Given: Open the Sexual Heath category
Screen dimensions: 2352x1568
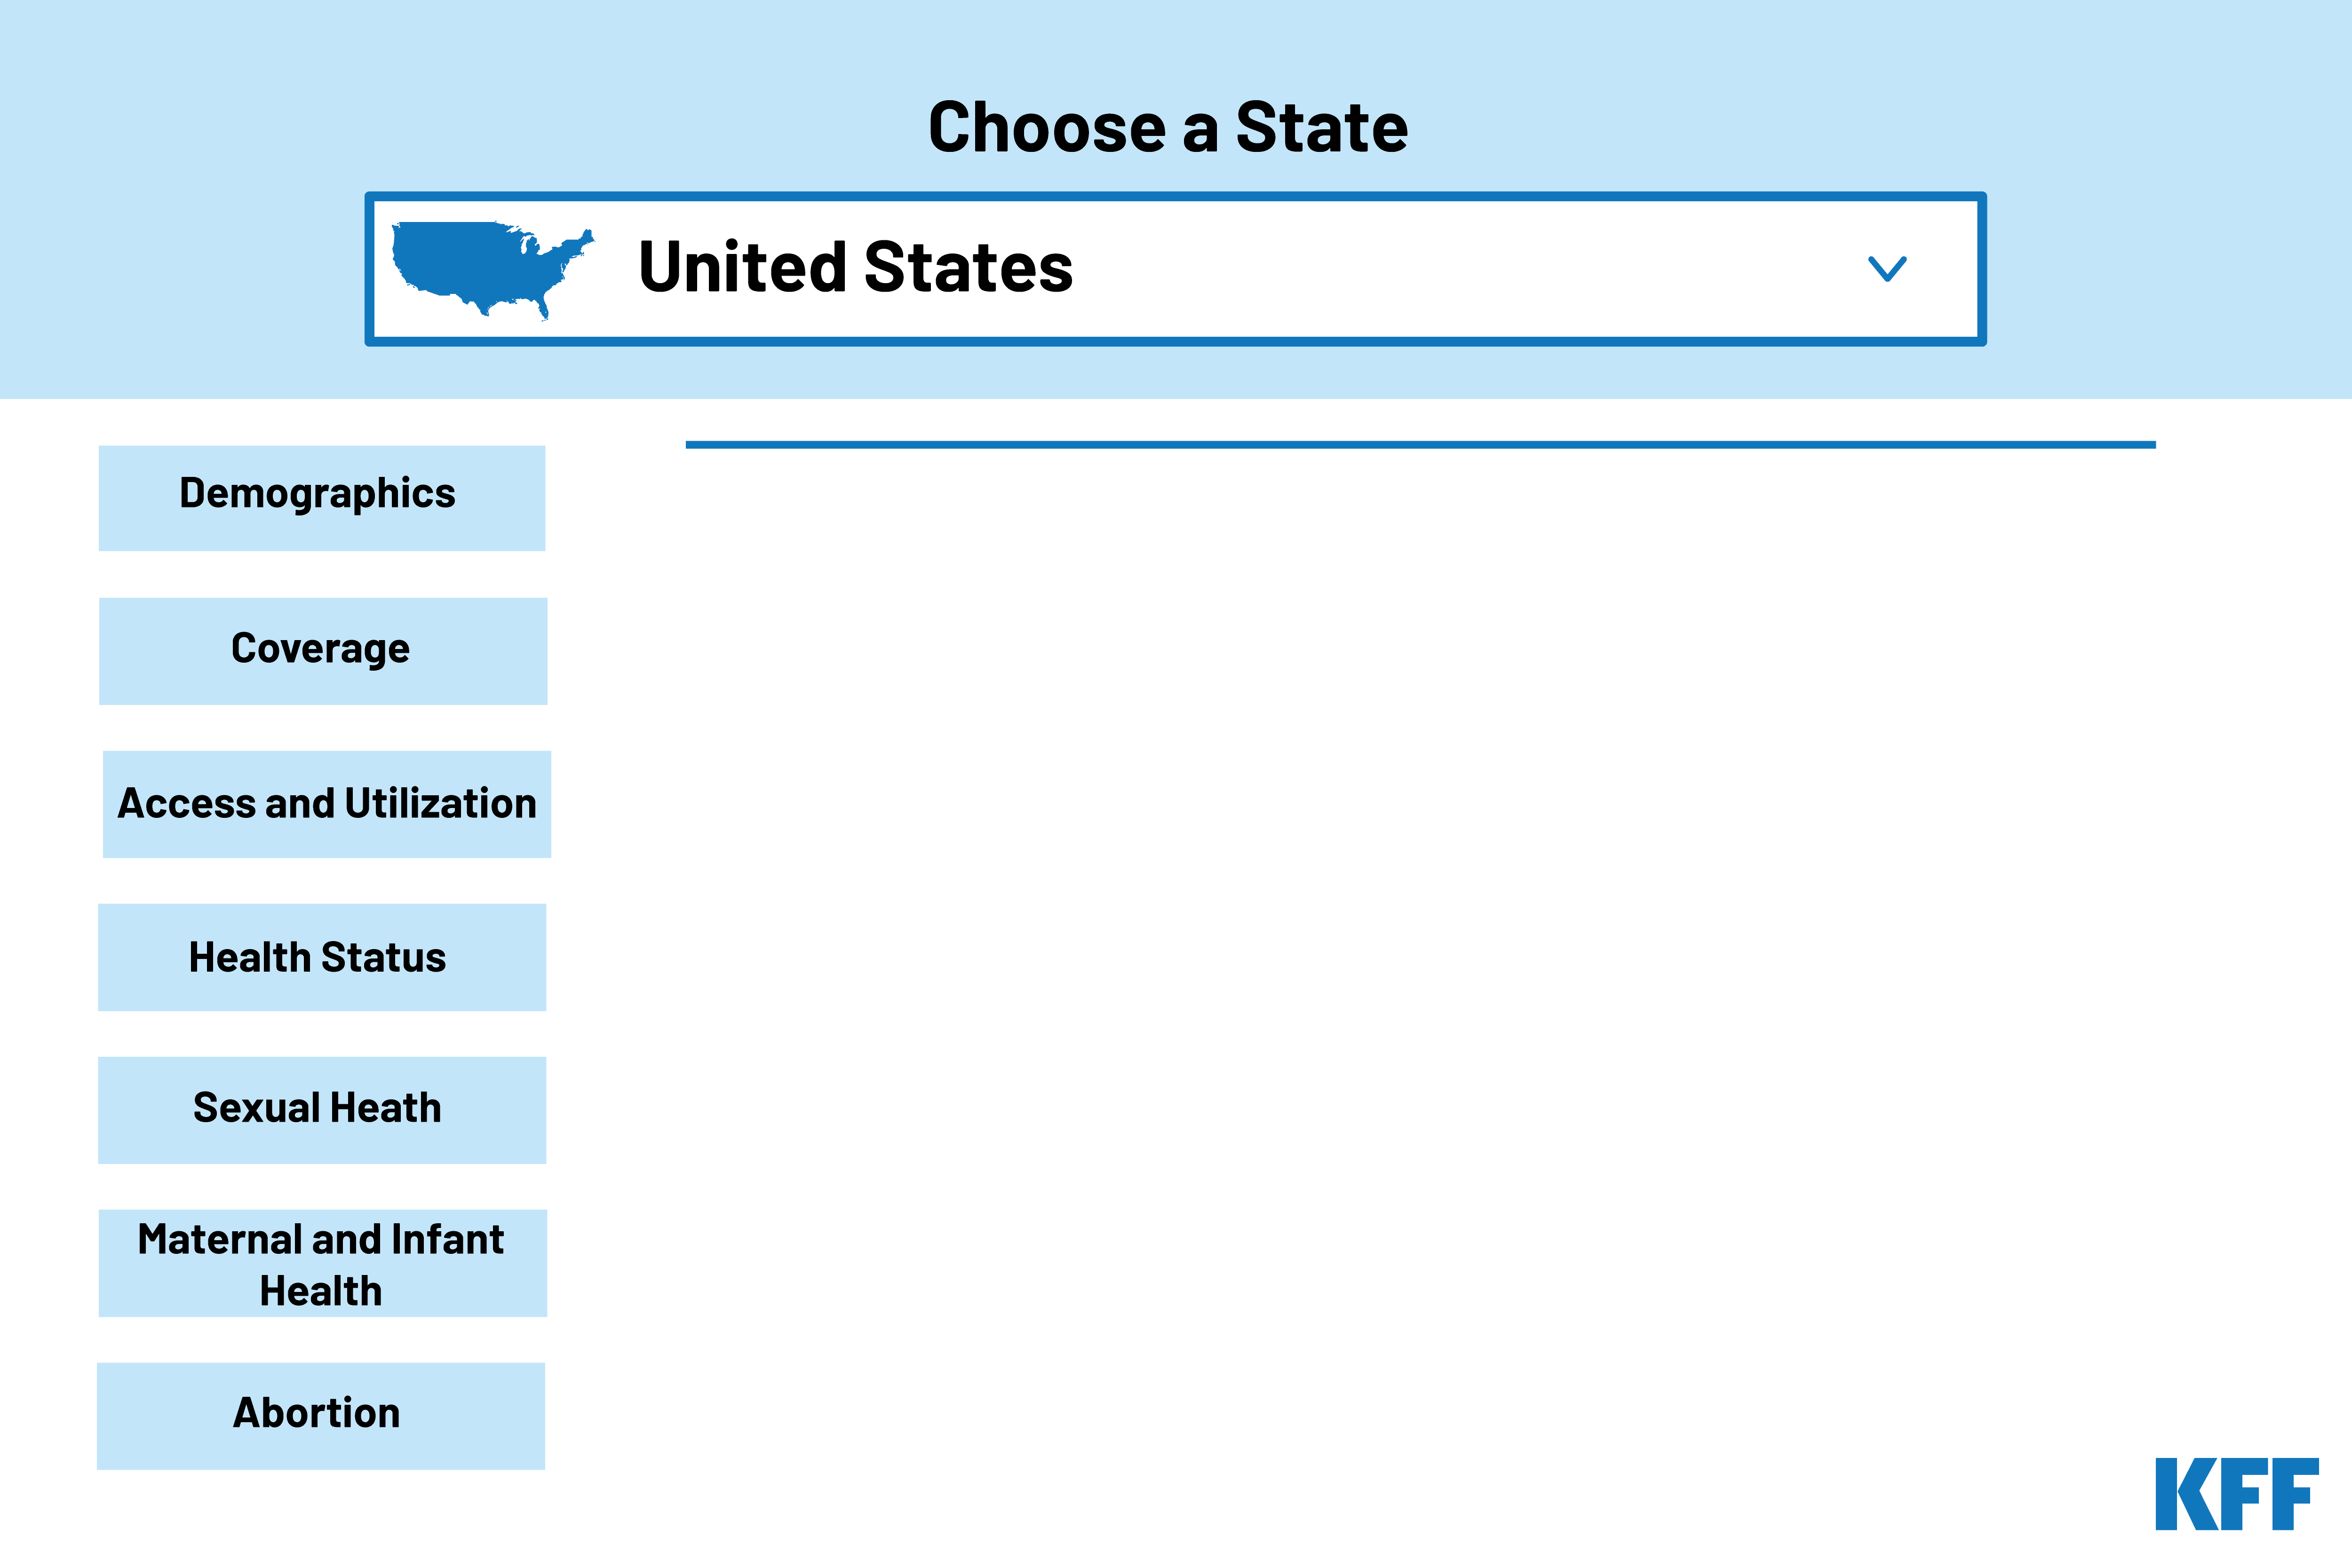Looking at the screenshot, I should pos(321,1109).
